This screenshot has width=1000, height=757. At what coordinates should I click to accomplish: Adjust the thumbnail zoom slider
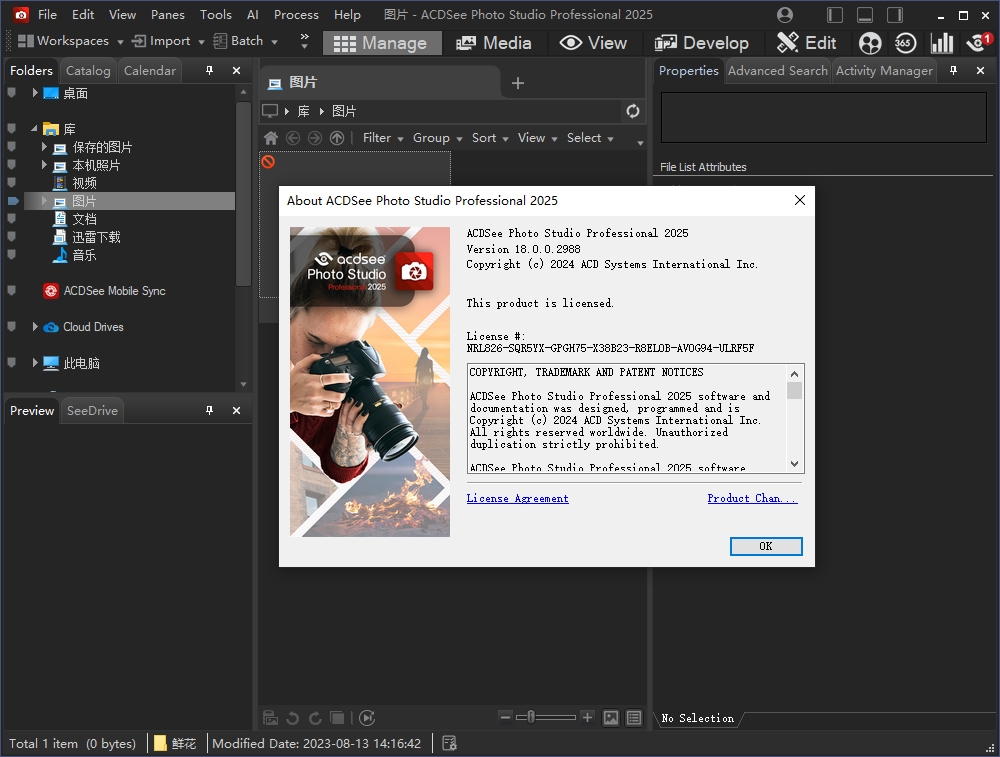[532, 717]
